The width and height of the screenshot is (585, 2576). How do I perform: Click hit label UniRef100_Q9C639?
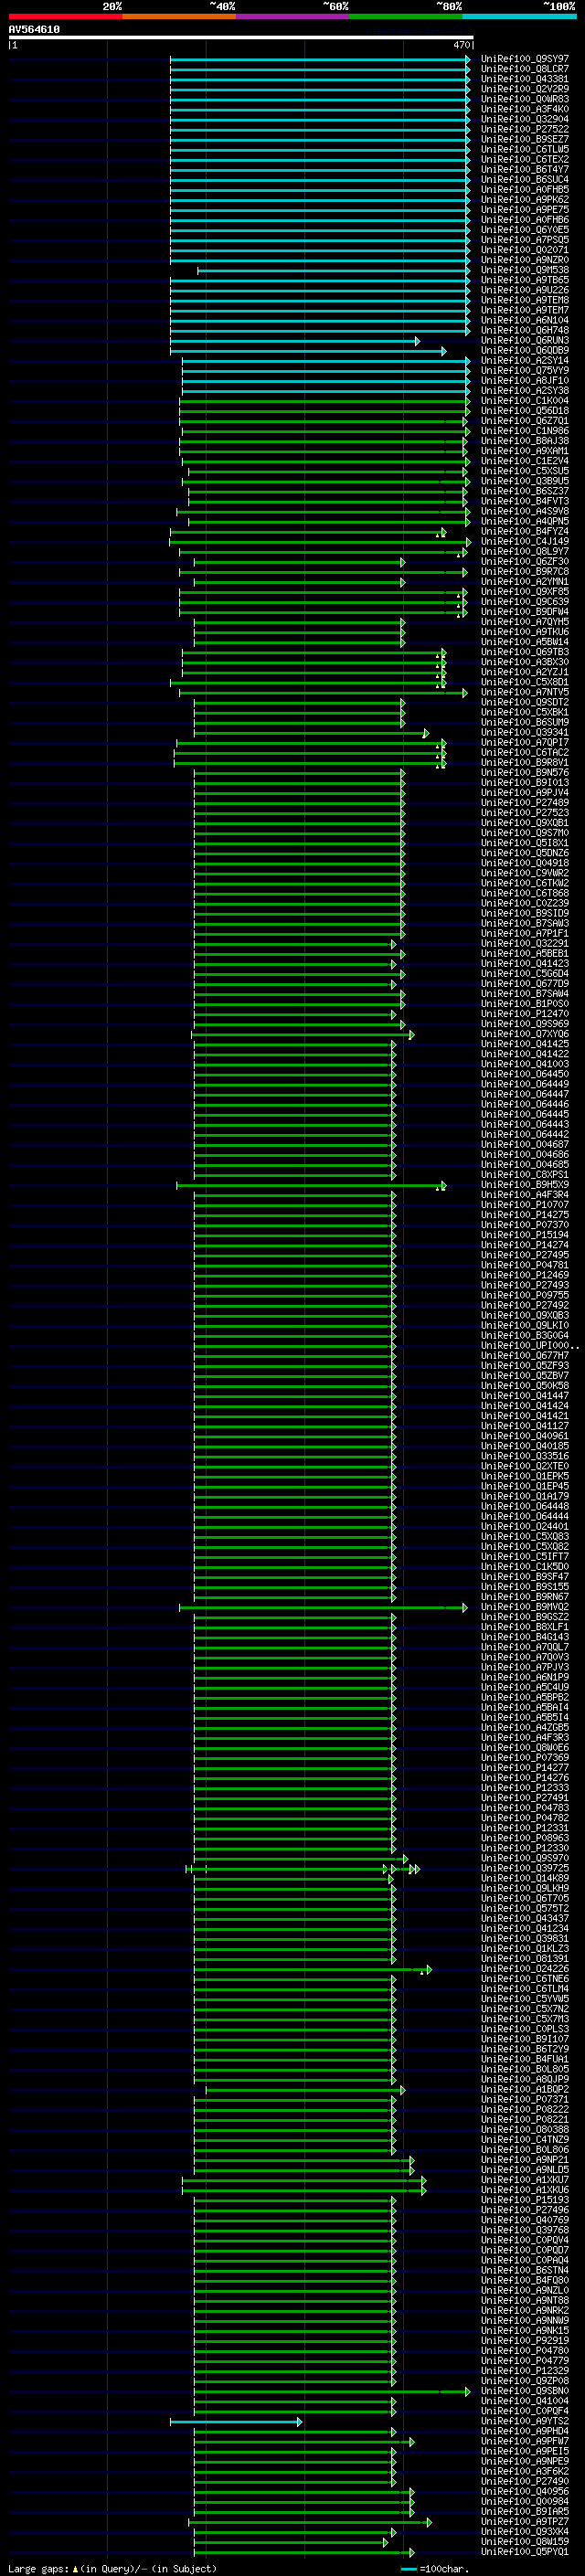coord(525,602)
